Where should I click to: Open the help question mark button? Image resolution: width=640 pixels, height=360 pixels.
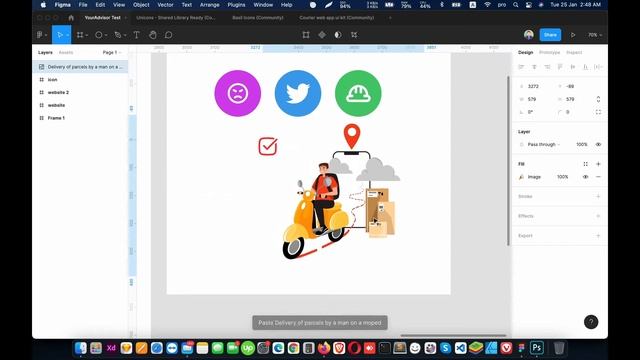pyautogui.click(x=591, y=322)
